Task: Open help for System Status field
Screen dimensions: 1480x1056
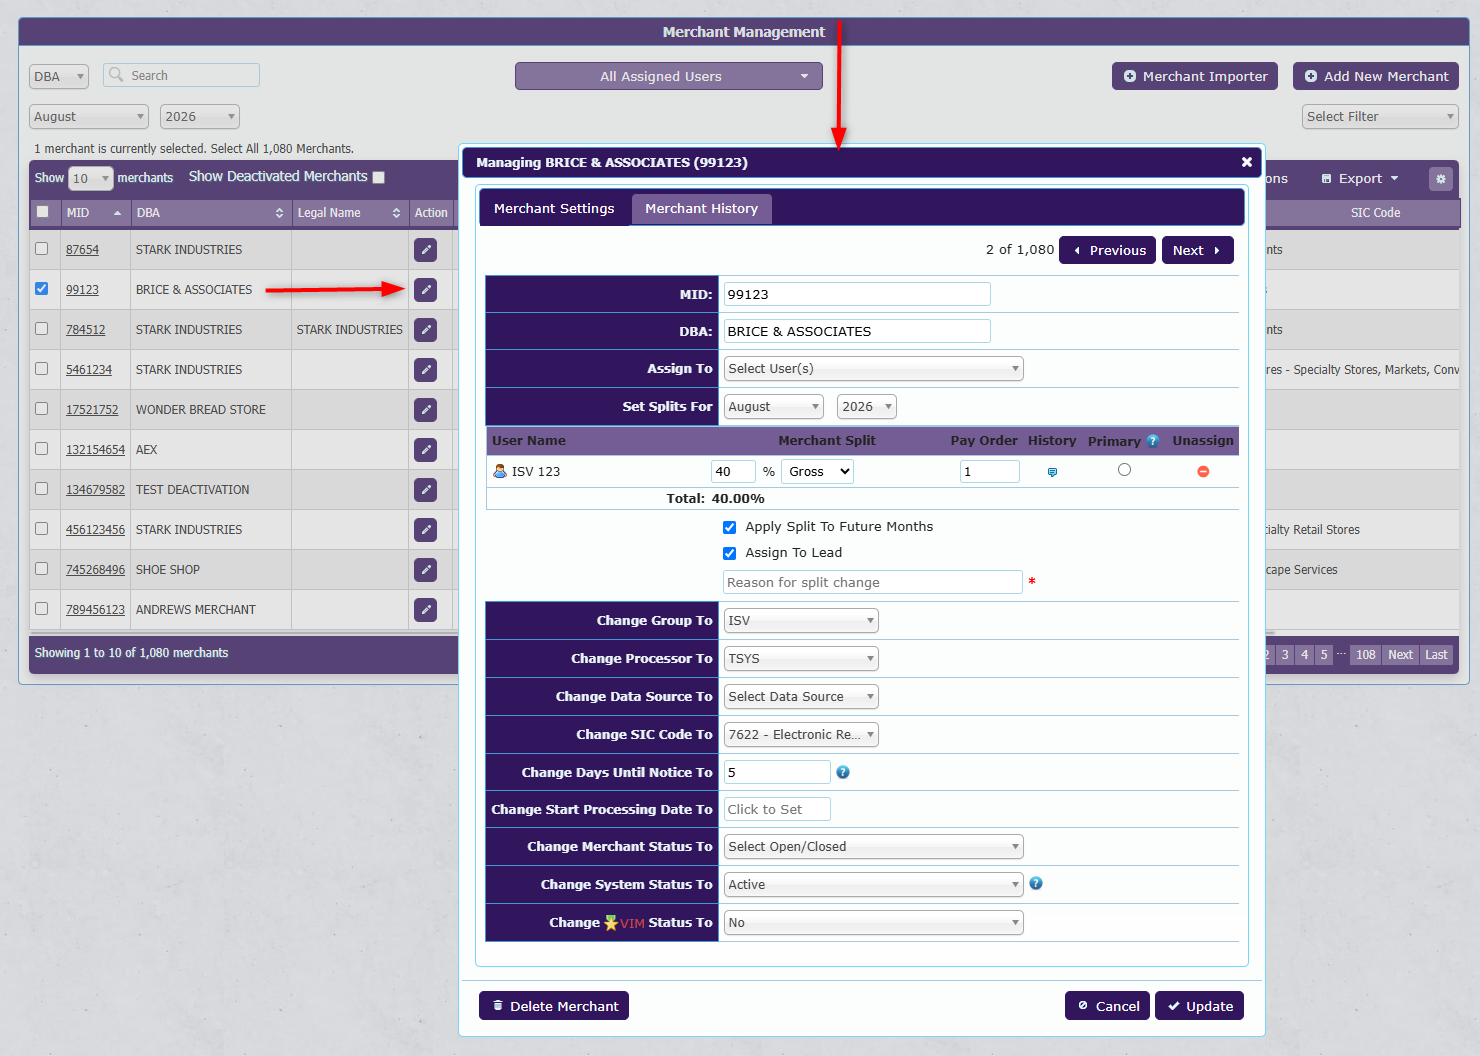Action: click(1036, 883)
